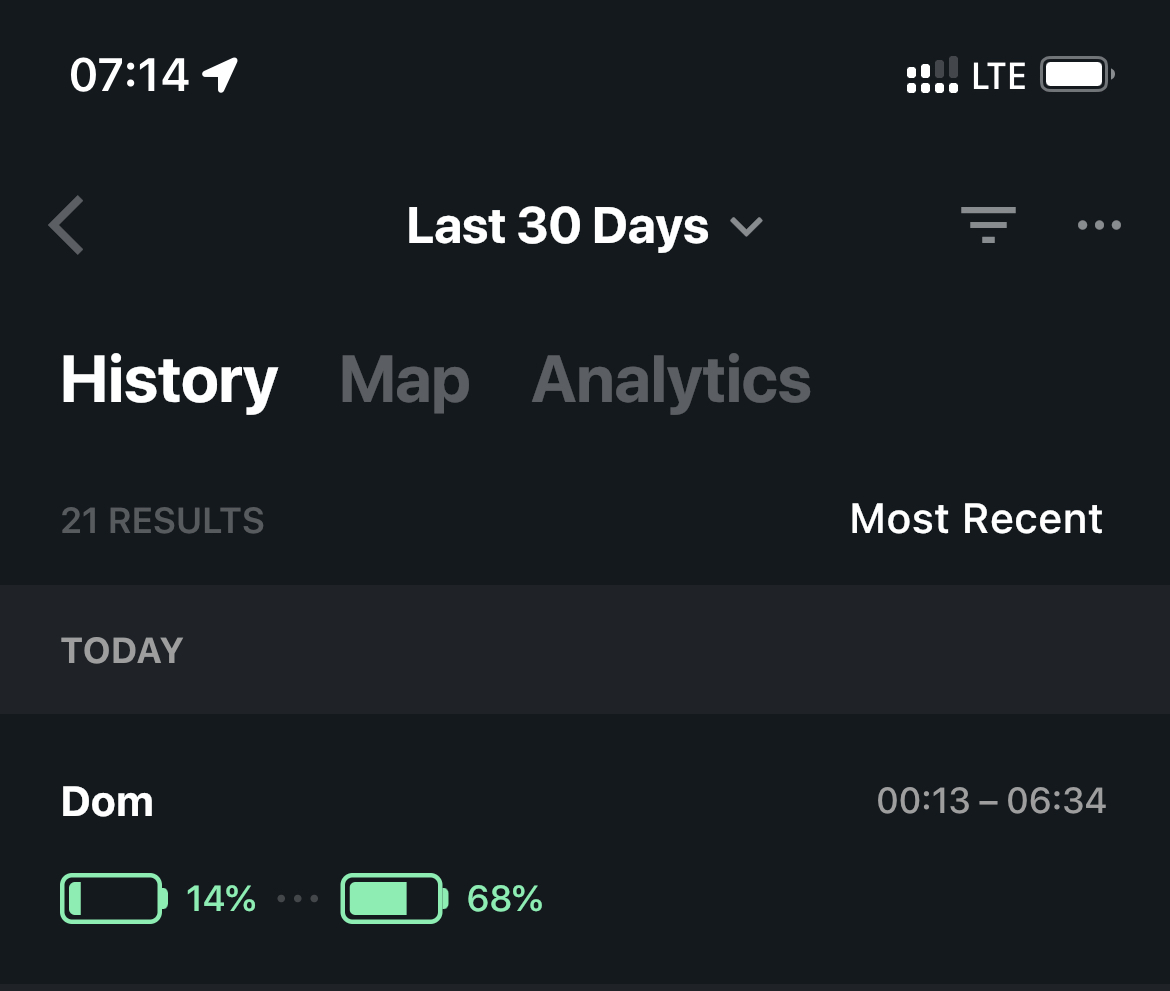Viewport: 1170px width, 991px height.
Task: Select the 14% starting battery icon
Action: point(113,898)
